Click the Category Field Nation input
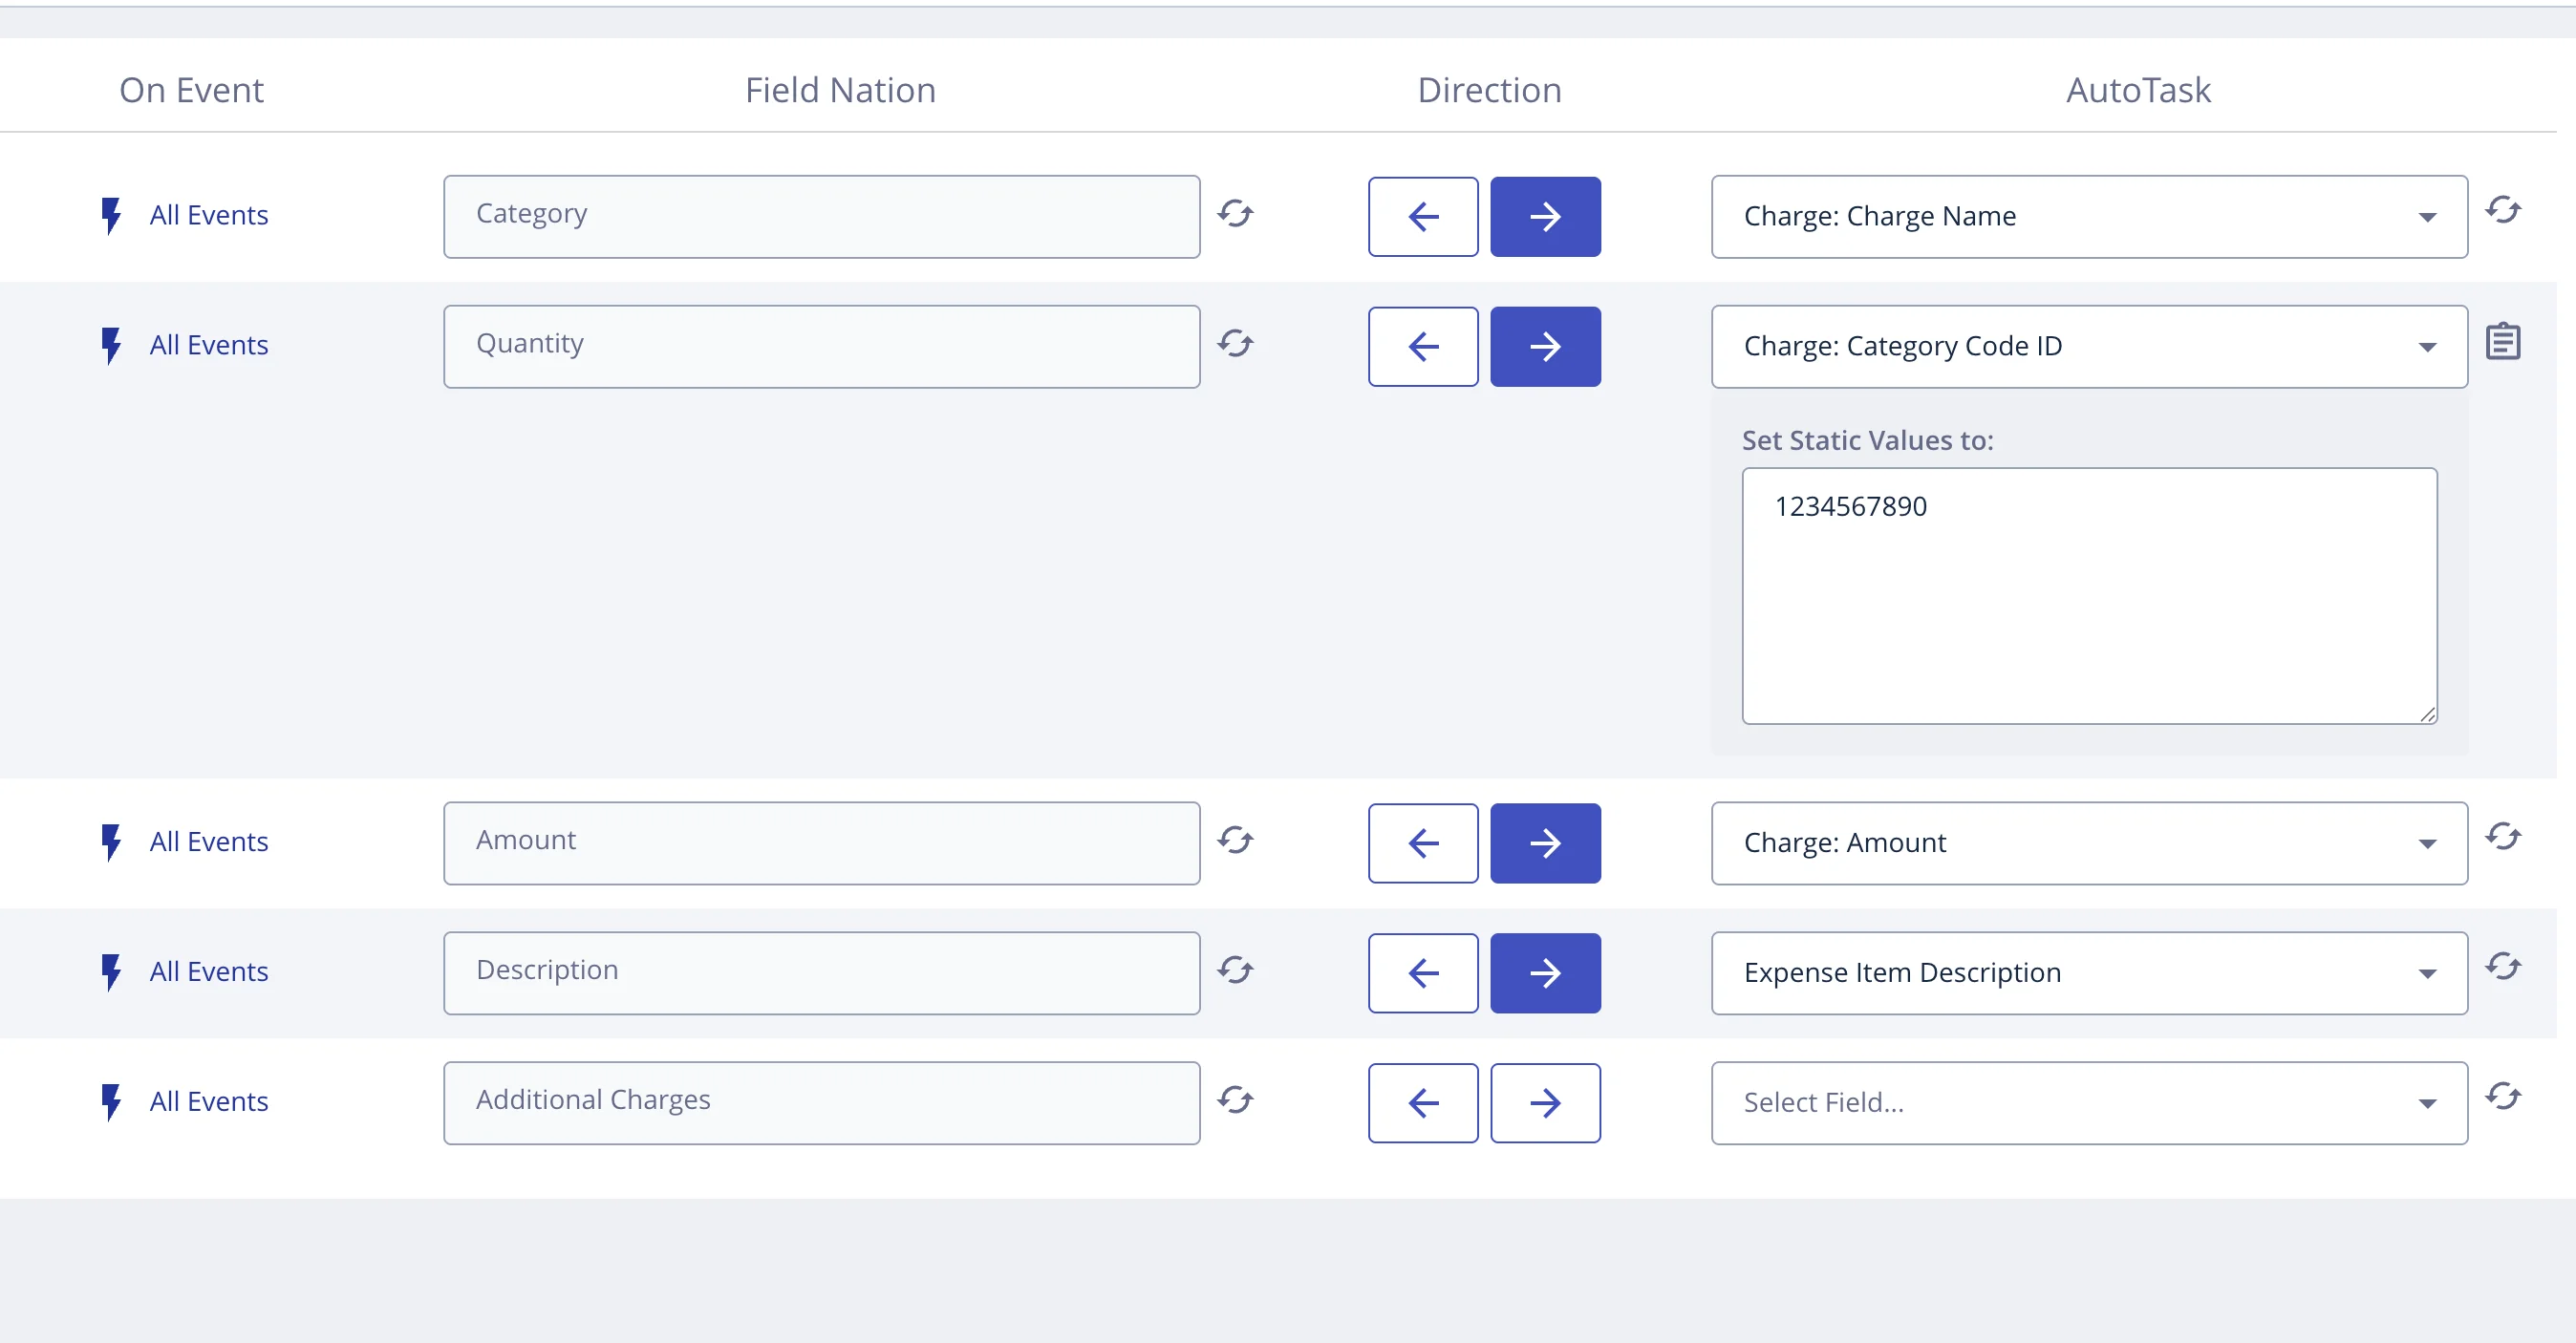This screenshot has height=1343, width=2576. [821, 217]
